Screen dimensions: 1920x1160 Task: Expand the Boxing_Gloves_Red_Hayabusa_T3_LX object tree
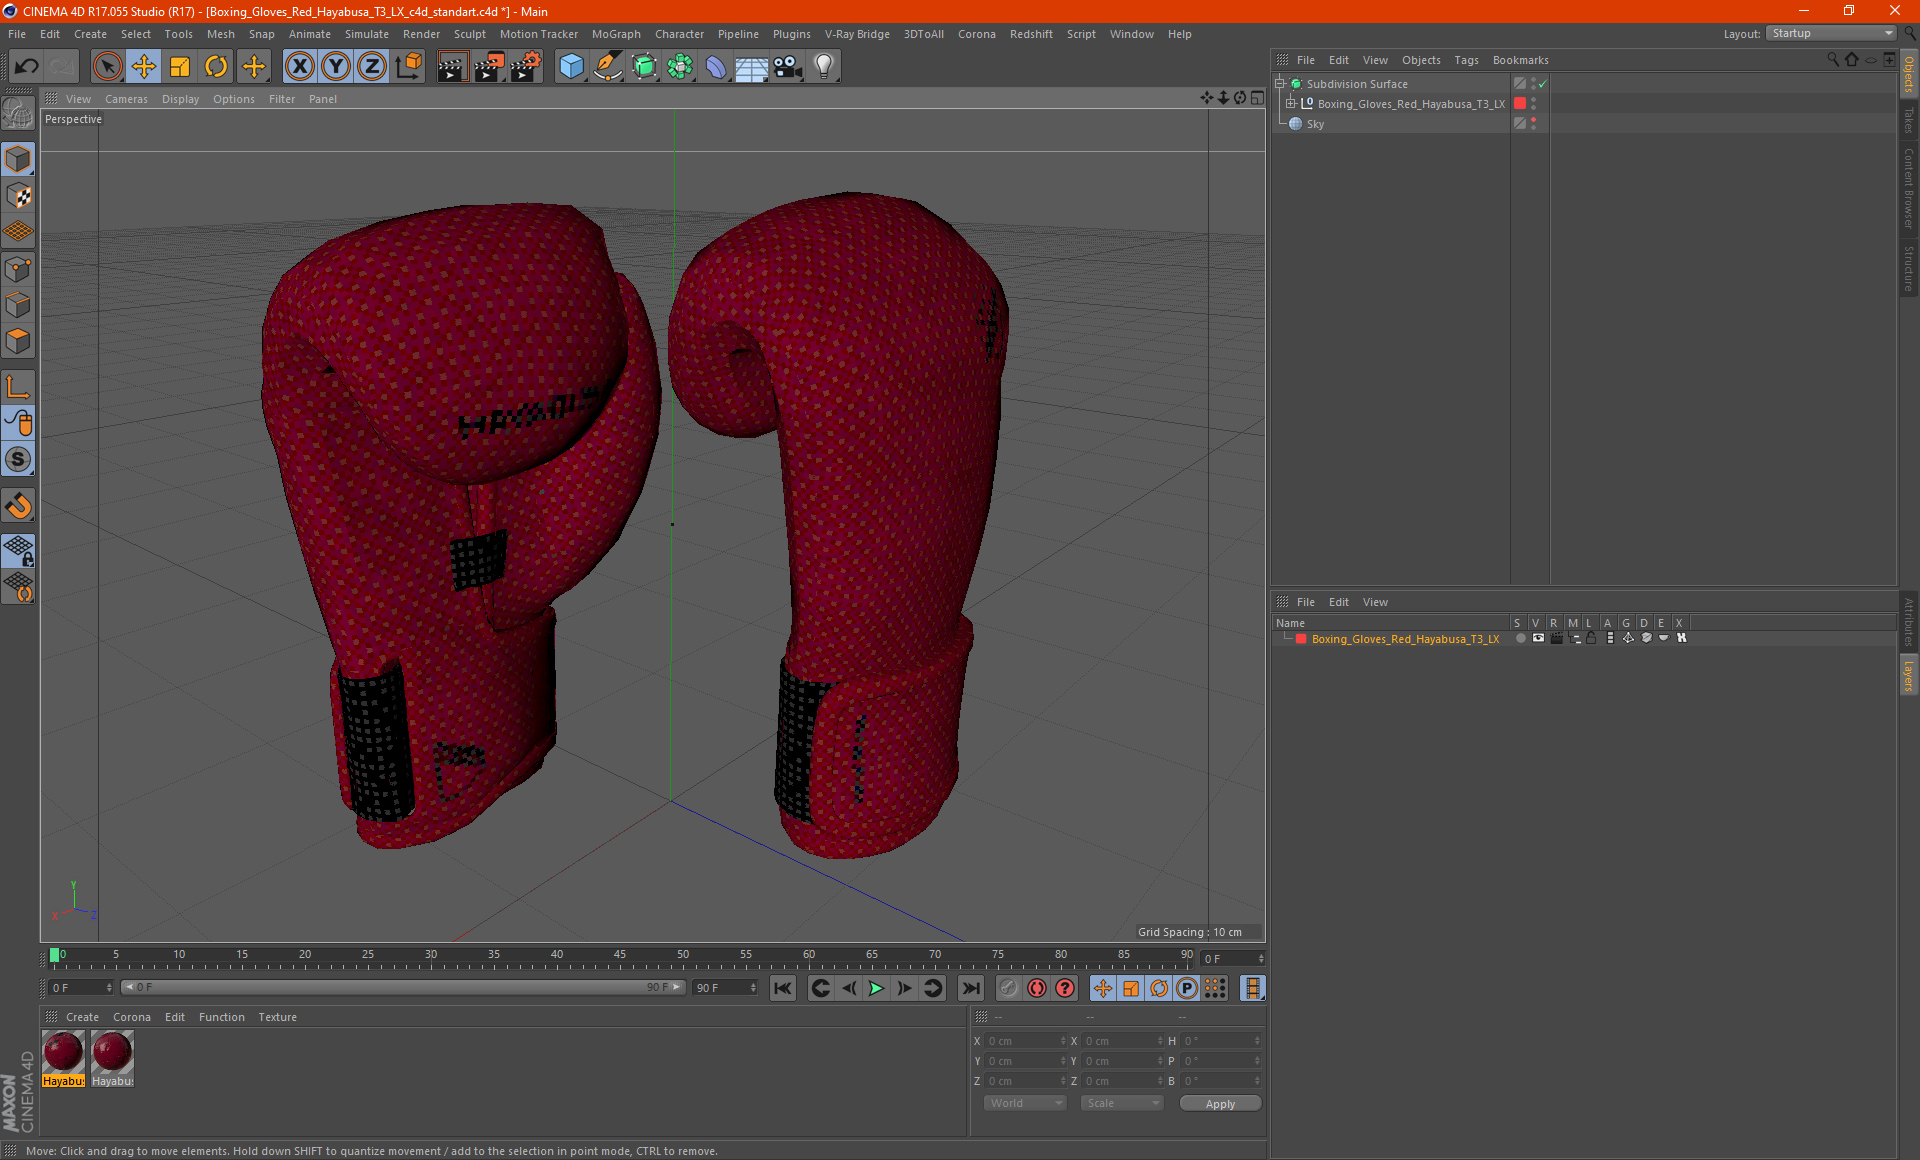click(x=1291, y=104)
